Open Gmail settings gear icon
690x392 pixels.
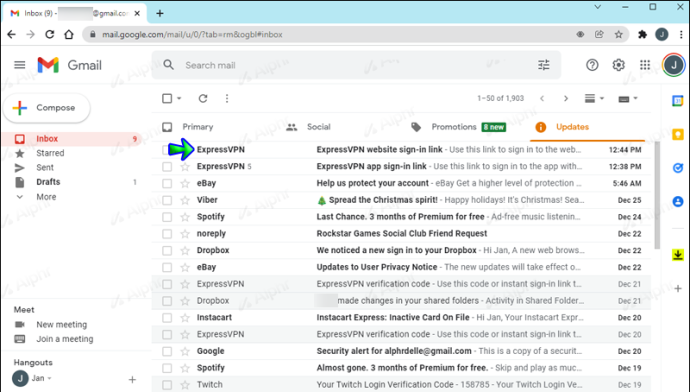(618, 65)
